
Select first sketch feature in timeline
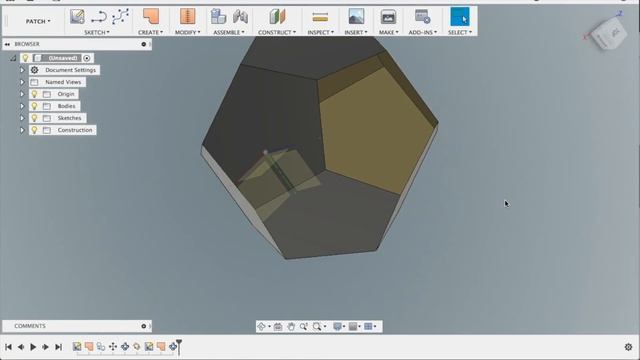(x=77, y=347)
